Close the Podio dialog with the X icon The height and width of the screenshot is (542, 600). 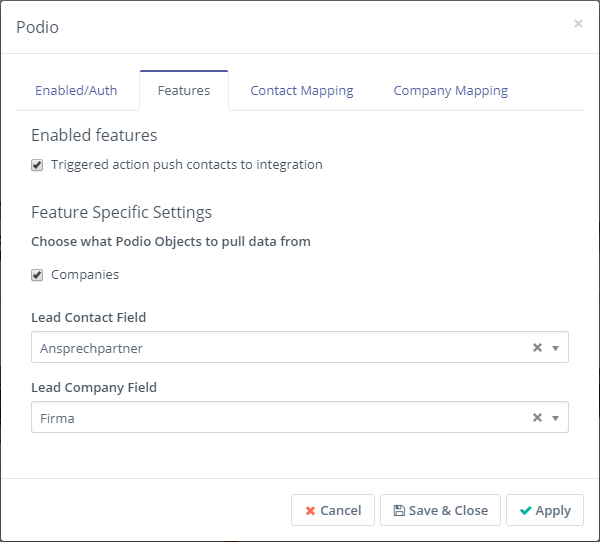click(x=578, y=24)
